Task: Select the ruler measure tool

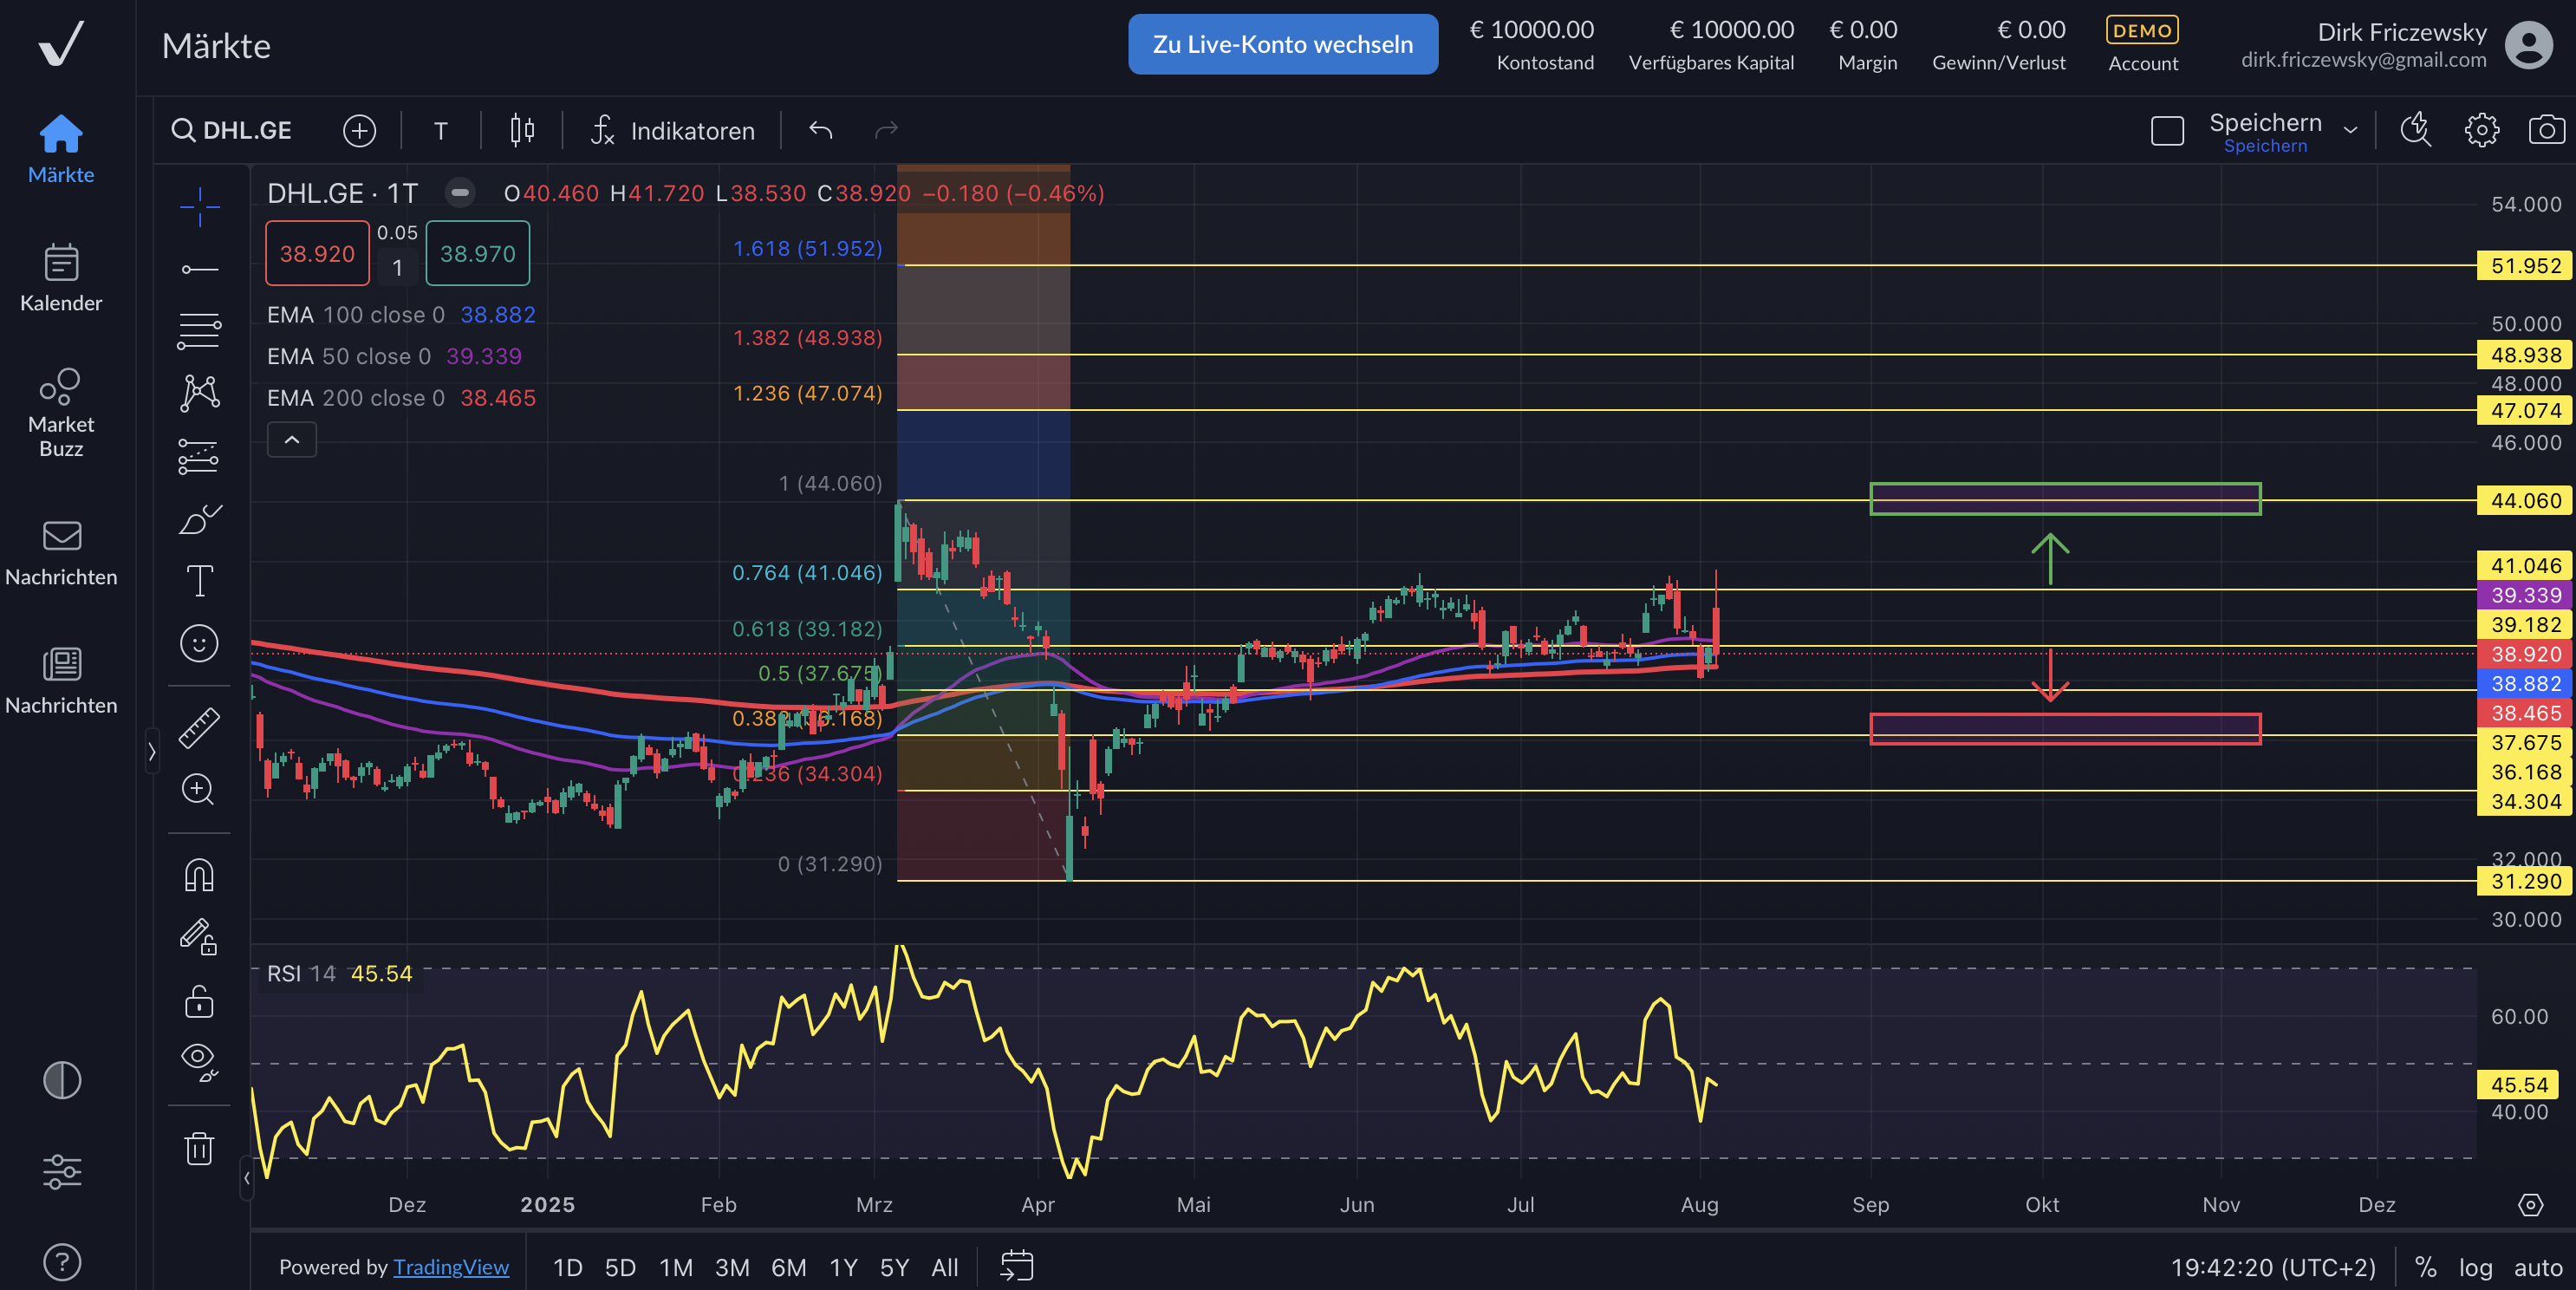Action: point(199,728)
